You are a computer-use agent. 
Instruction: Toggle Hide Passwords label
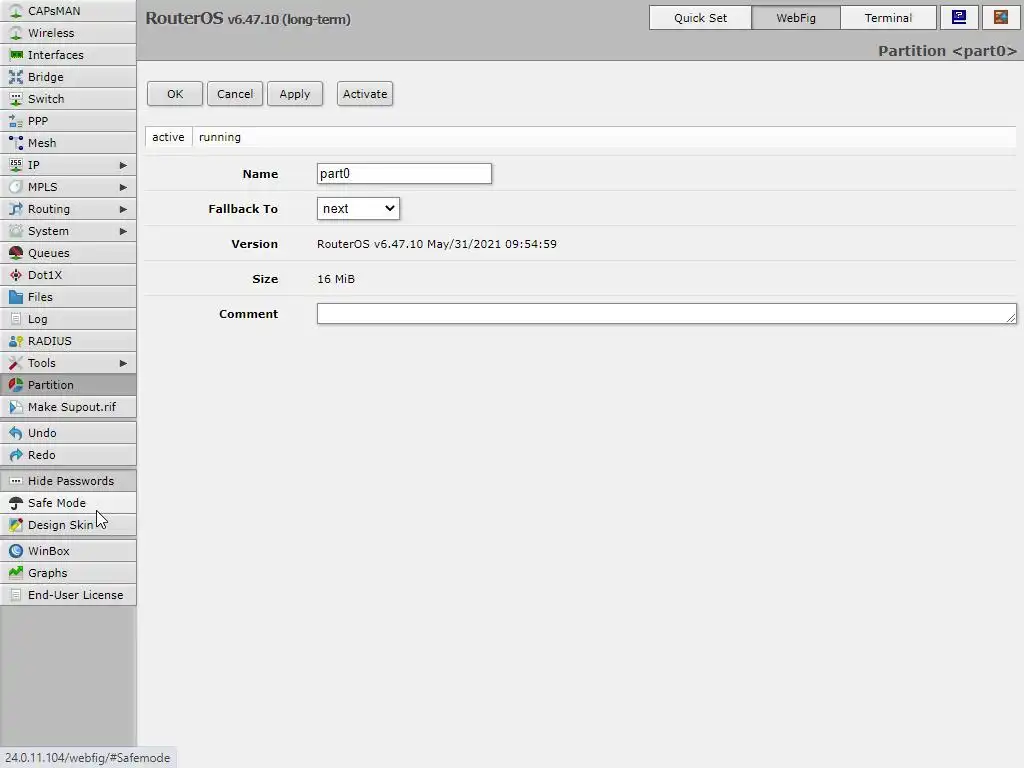pyautogui.click(x=71, y=481)
